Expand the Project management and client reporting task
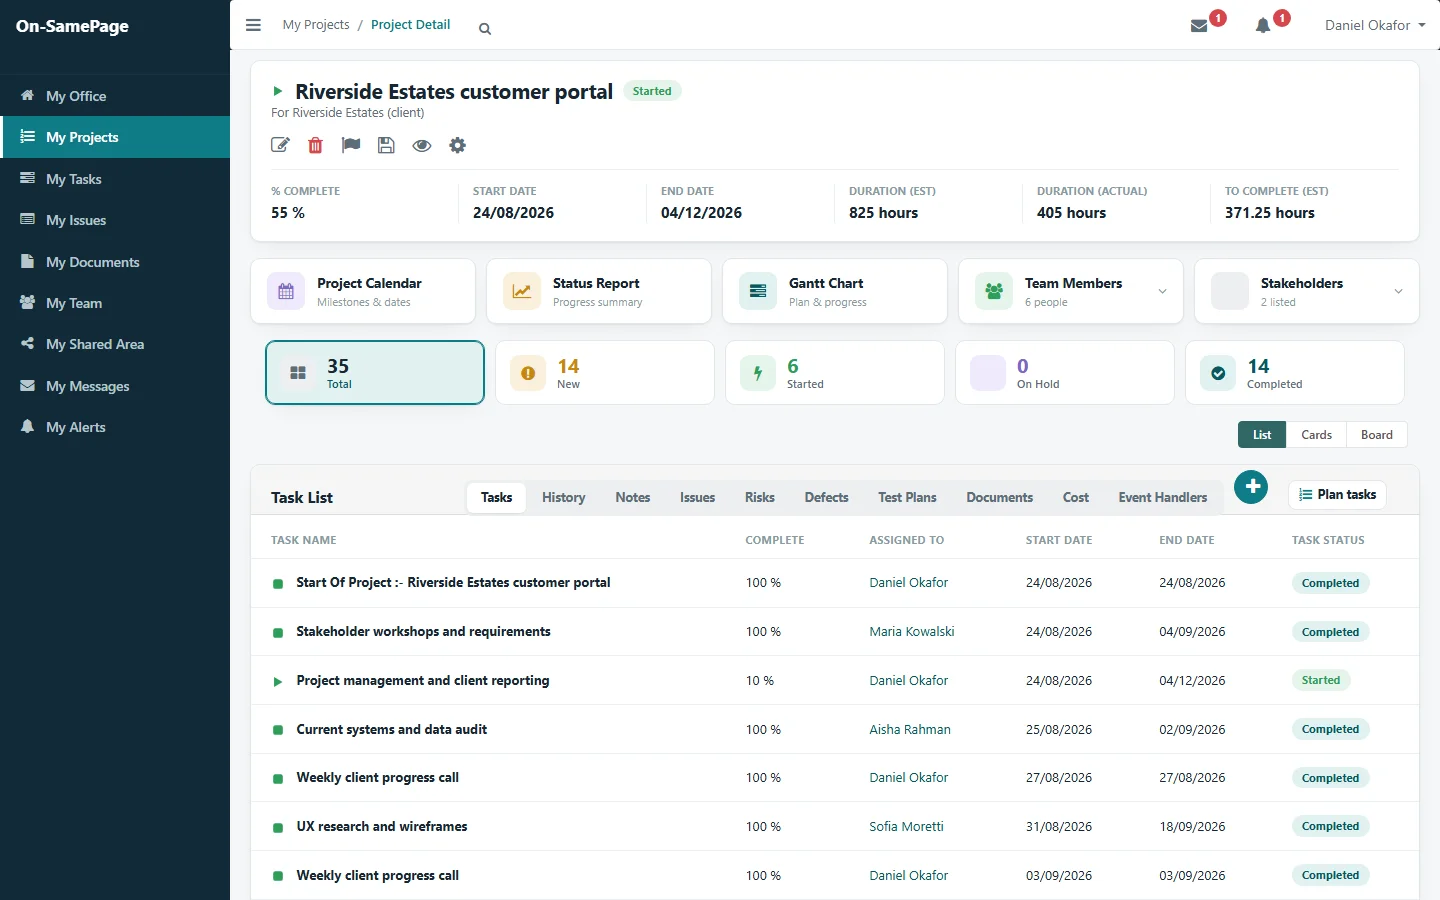 coord(278,682)
